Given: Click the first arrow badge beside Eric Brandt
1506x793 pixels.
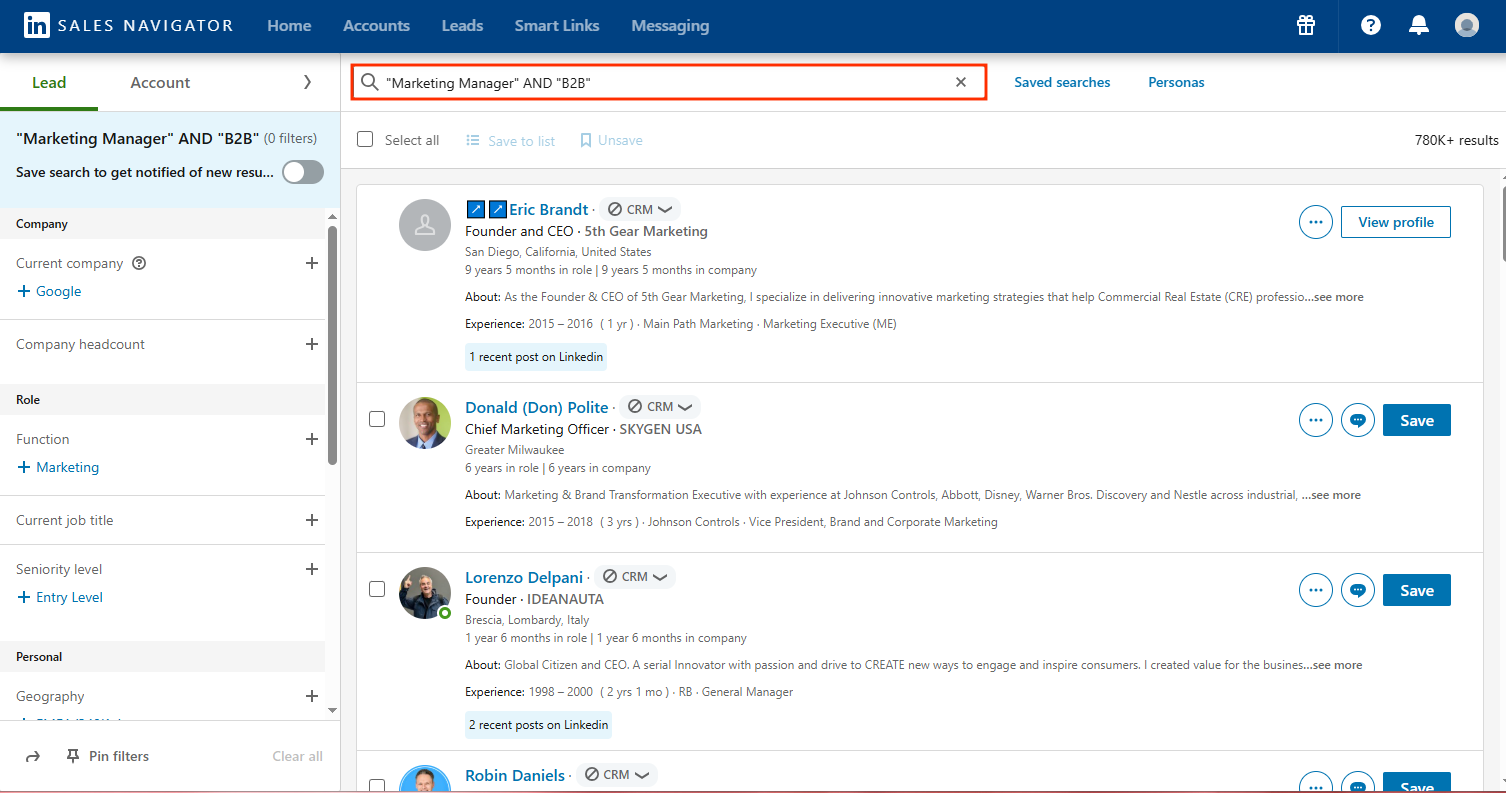Looking at the screenshot, I should coord(476,209).
